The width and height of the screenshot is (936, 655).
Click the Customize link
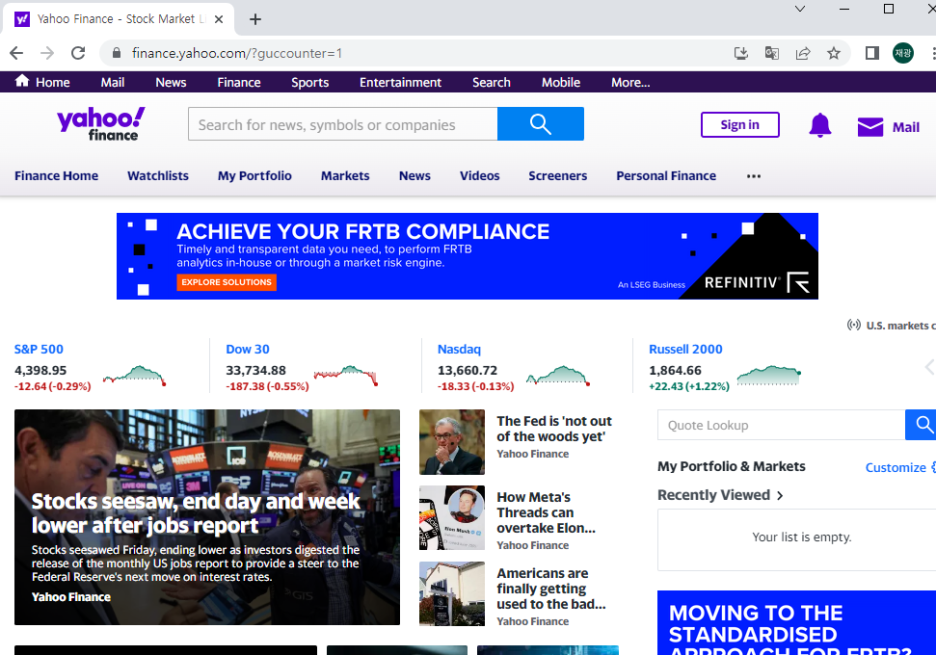[x=895, y=468]
